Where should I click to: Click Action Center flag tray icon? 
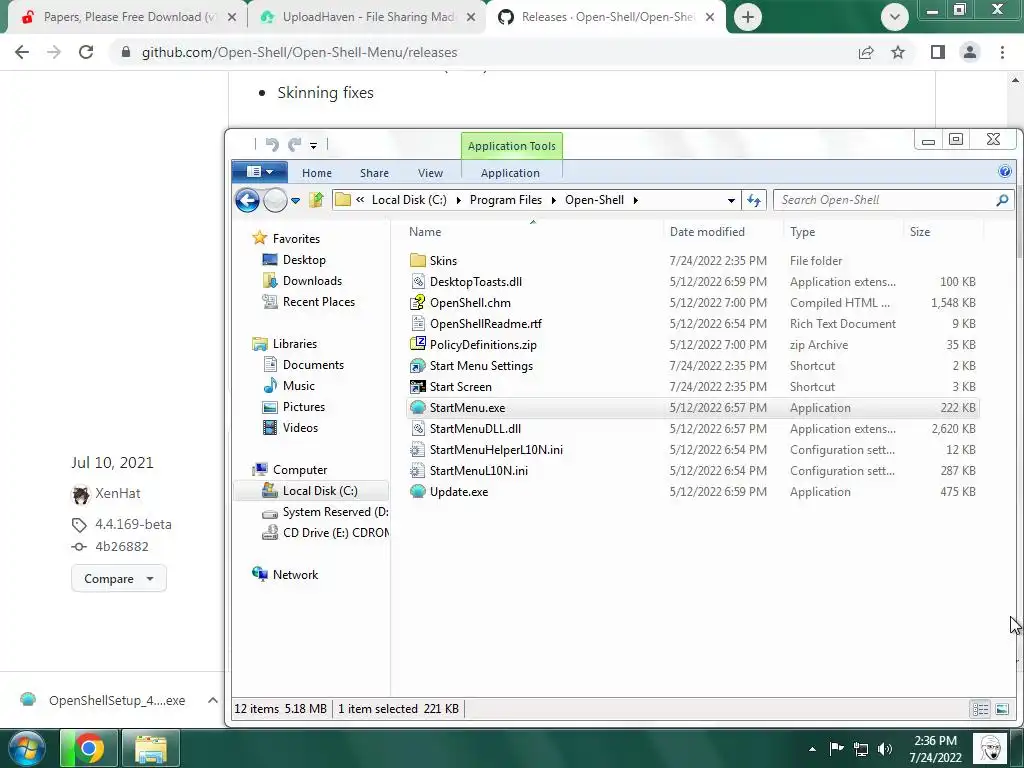point(837,749)
